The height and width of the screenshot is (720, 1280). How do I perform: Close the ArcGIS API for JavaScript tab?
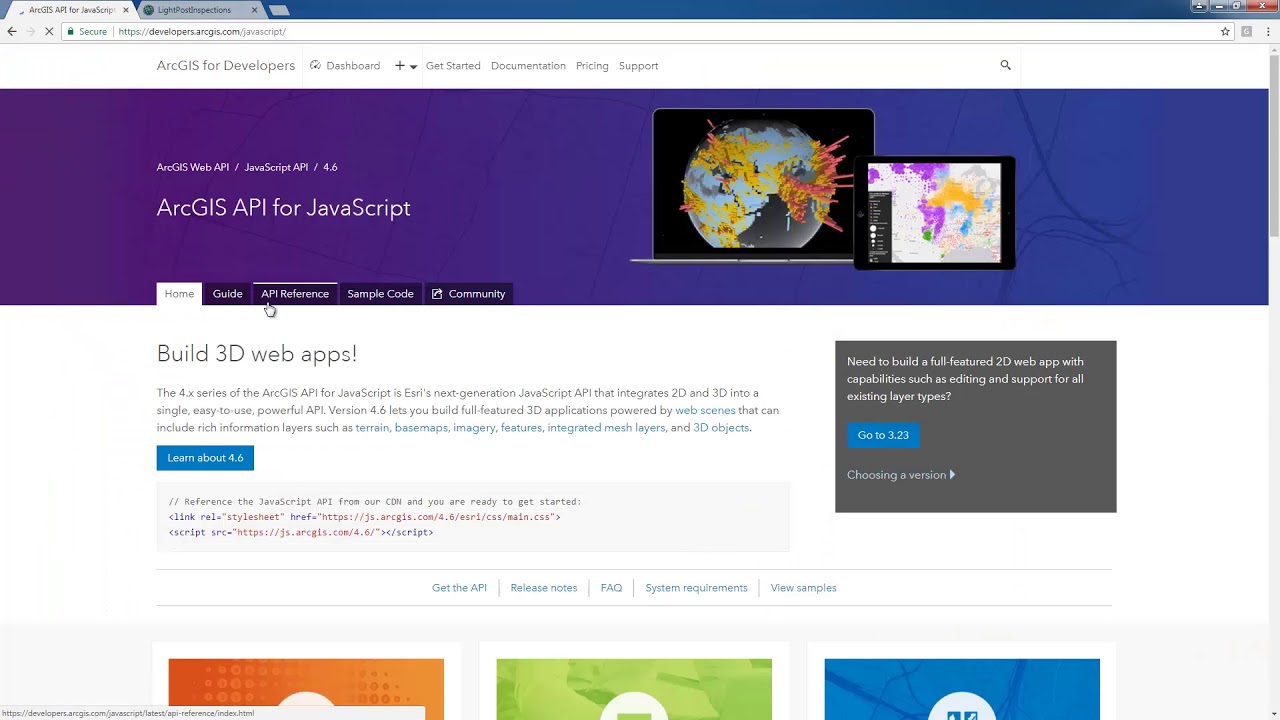126,10
